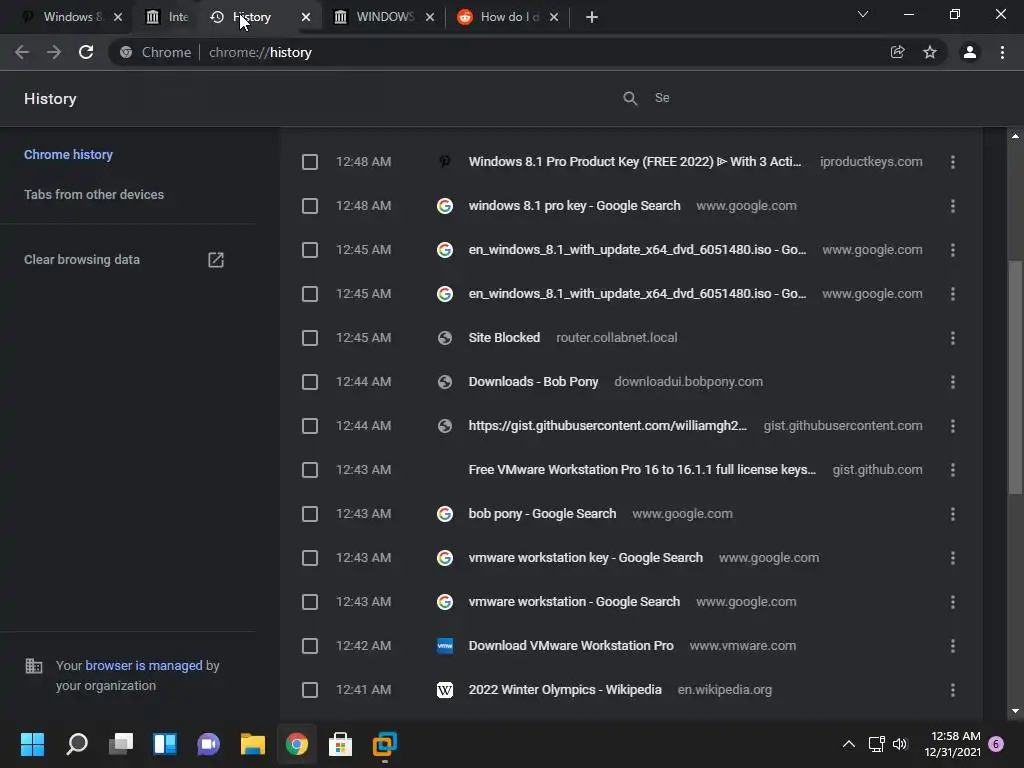Close the WINDOWS tab
The width and height of the screenshot is (1024, 768).
430,17
